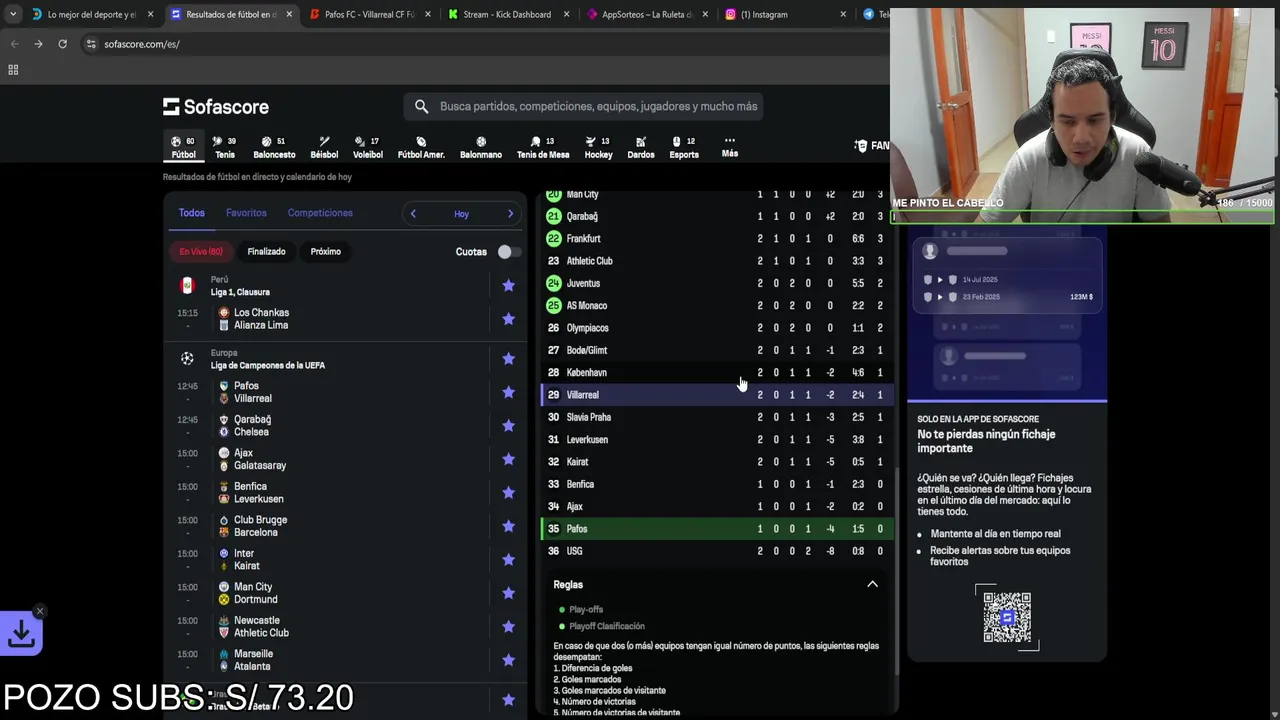Go to next day arrow
Screen dimensions: 1280x720
pyautogui.click(x=510, y=213)
